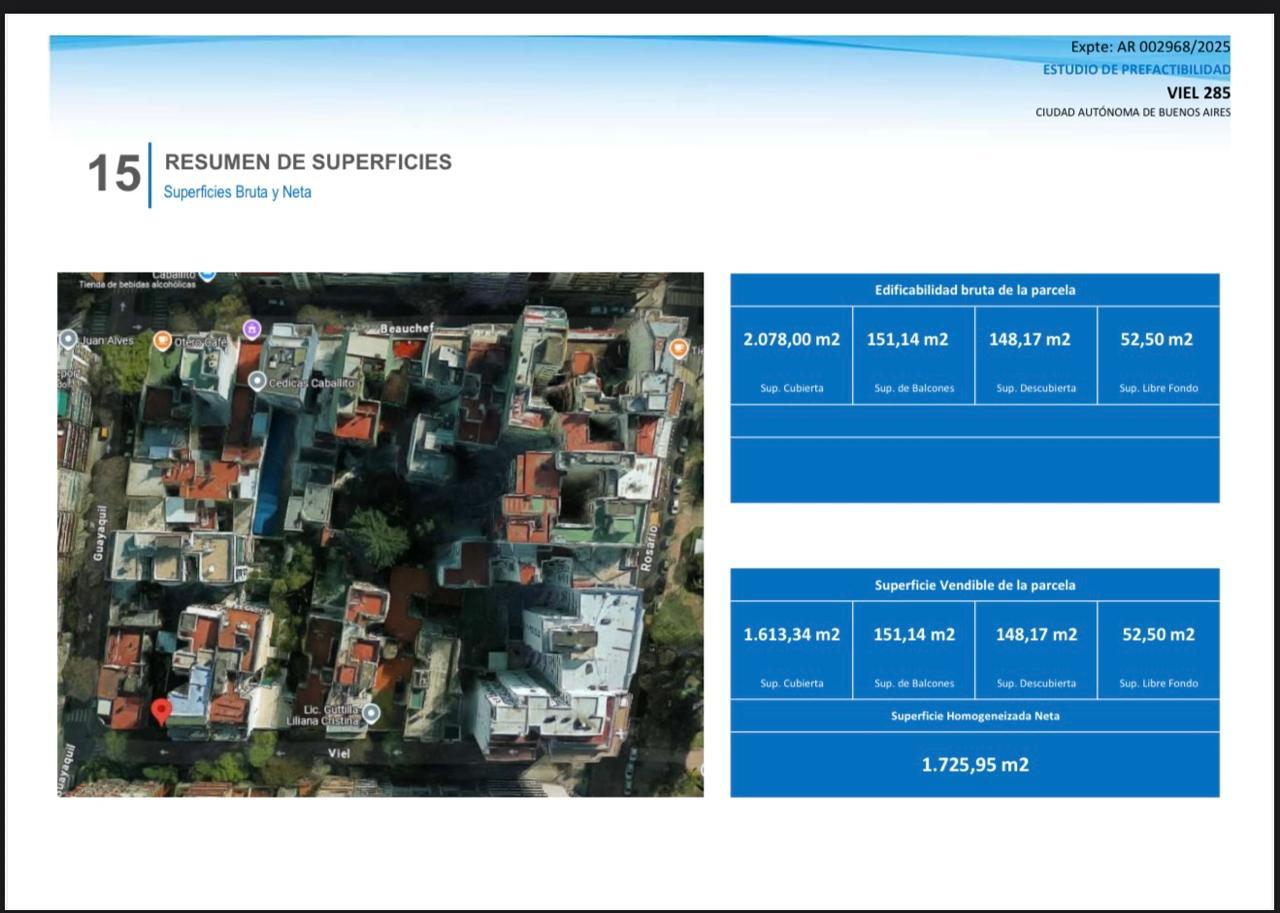Select '151,14 m2' in Edificabilidad bruta table
The height and width of the screenshot is (913, 1280).
click(x=907, y=339)
